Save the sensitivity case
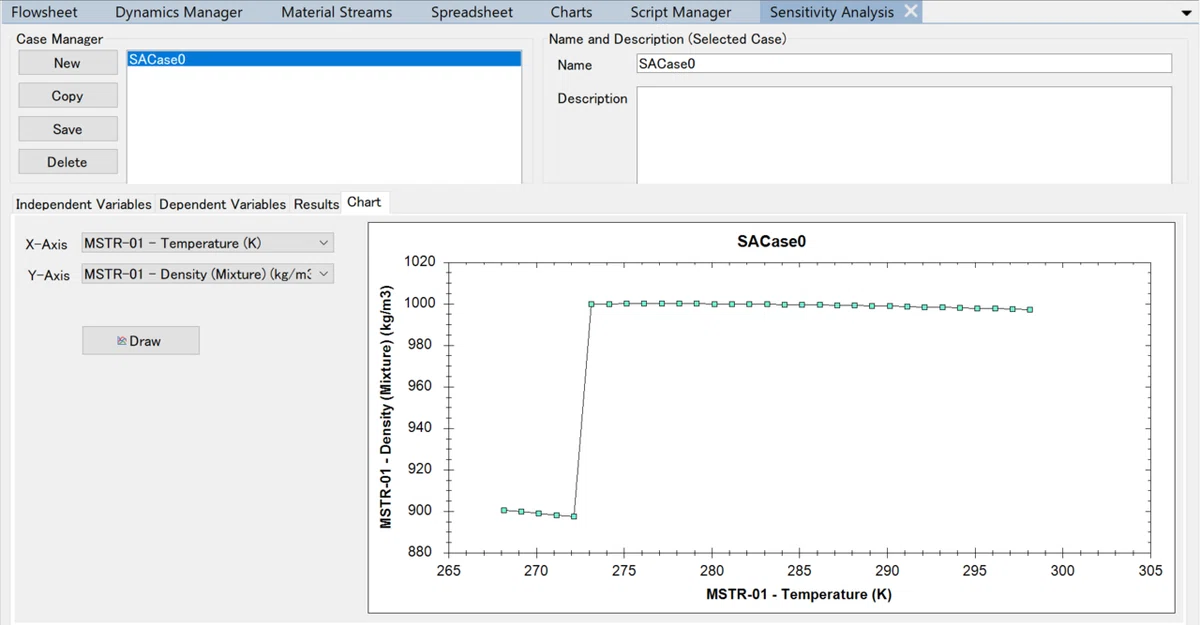 tap(68, 129)
